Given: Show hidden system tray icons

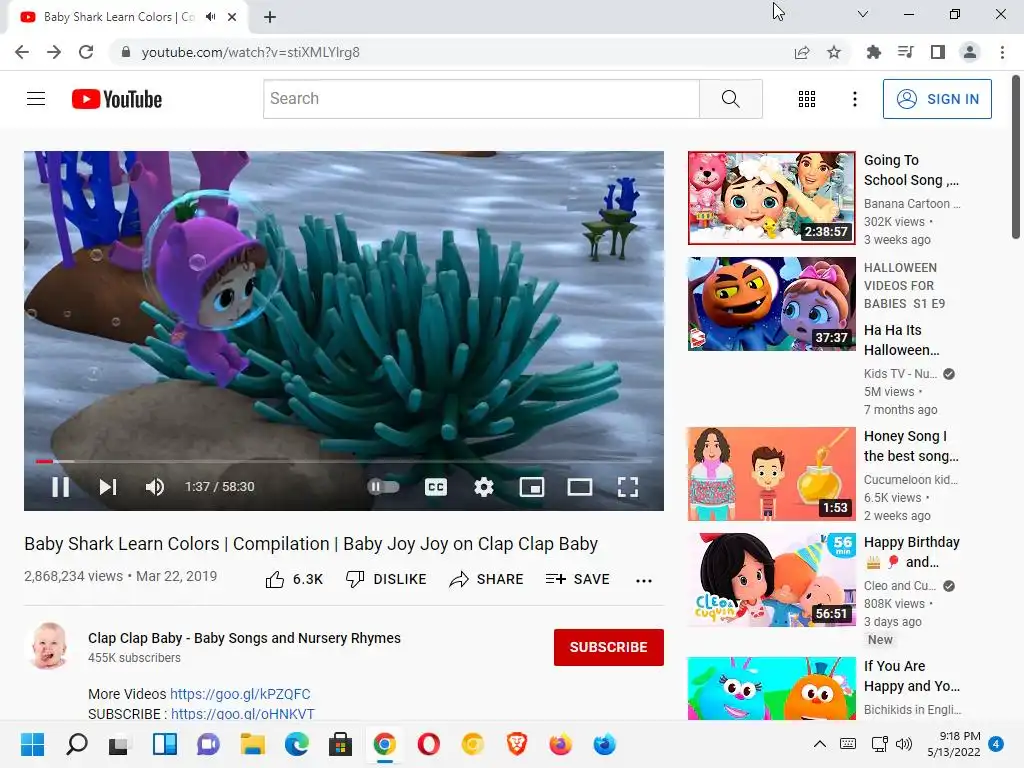Looking at the screenshot, I should click(x=820, y=744).
